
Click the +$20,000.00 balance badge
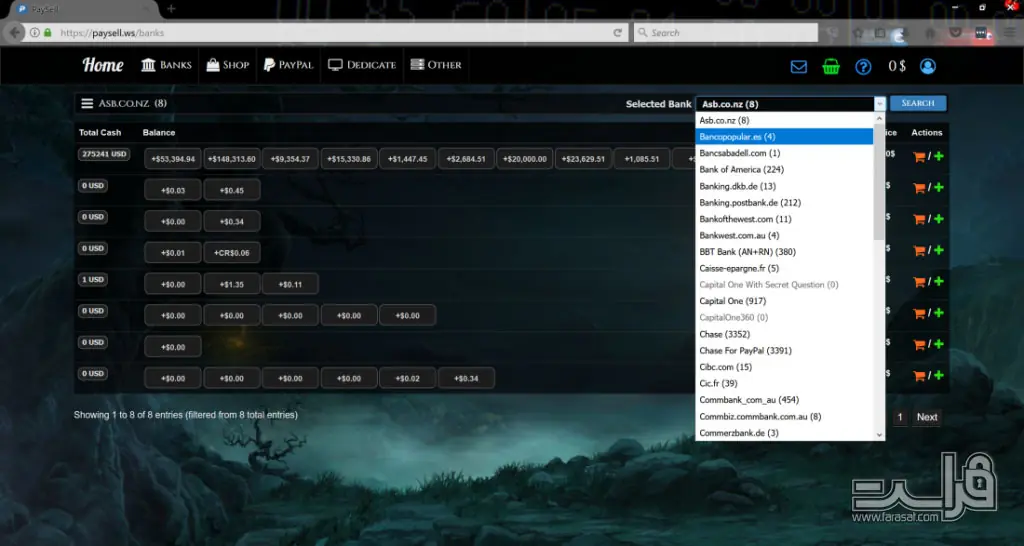click(525, 159)
